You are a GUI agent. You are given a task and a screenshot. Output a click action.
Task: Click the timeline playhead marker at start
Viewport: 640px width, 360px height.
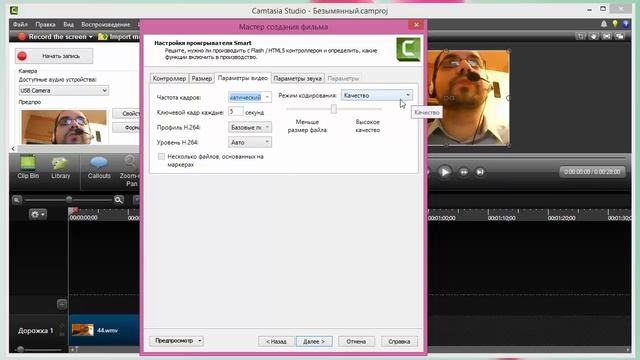pyautogui.click(x=73, y=211)
